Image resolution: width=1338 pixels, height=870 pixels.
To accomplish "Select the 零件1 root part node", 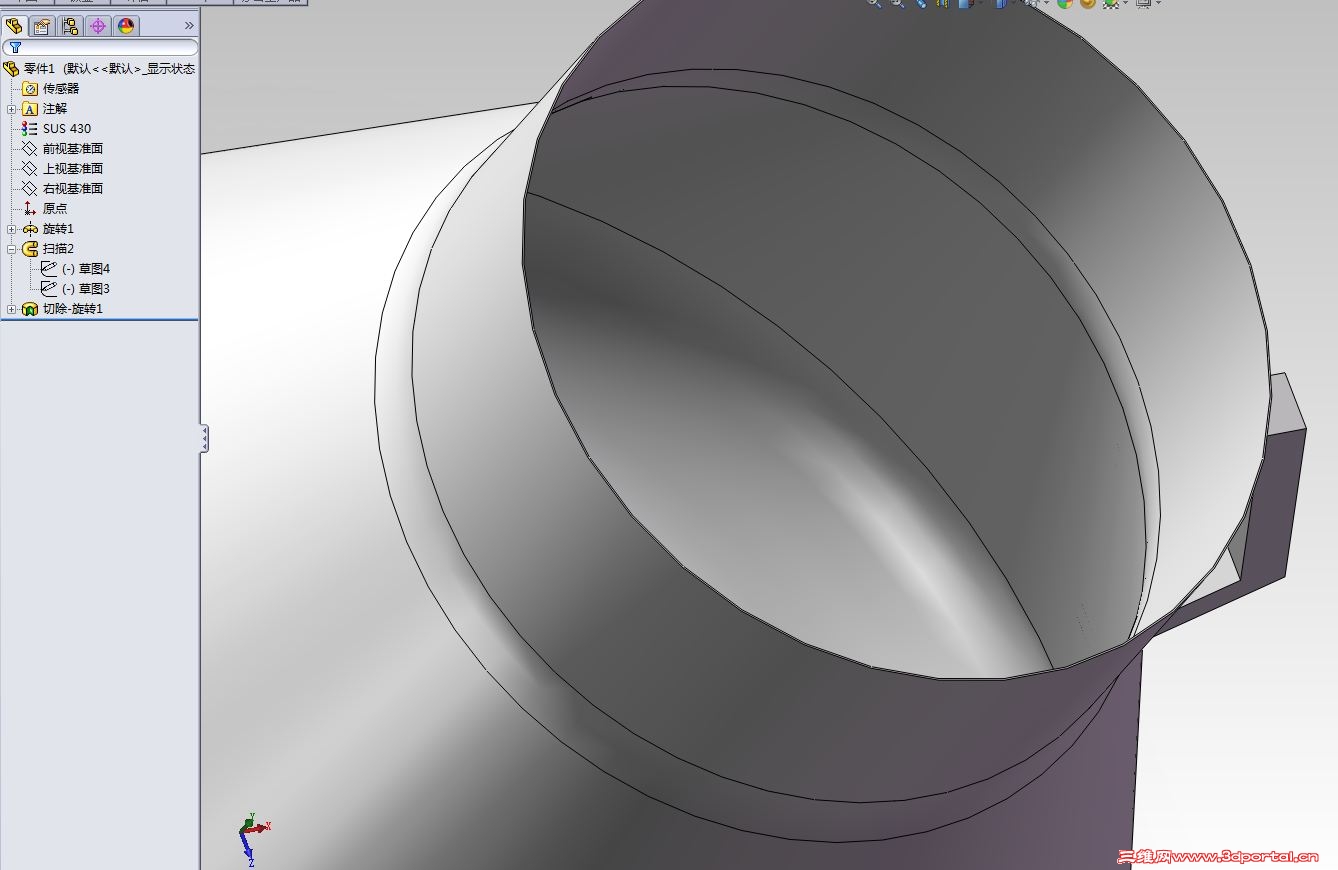I will click(100, 69).
